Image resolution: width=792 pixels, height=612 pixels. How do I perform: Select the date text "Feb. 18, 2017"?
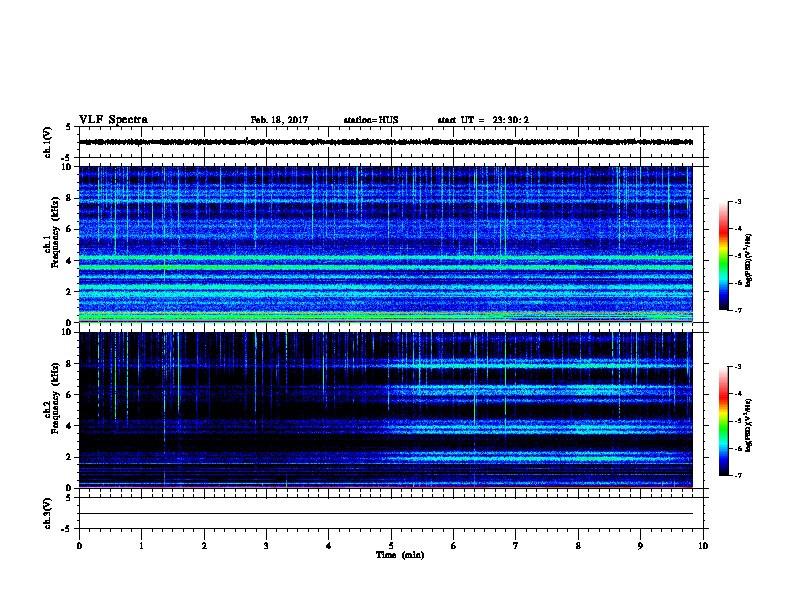tap(279, 120)
